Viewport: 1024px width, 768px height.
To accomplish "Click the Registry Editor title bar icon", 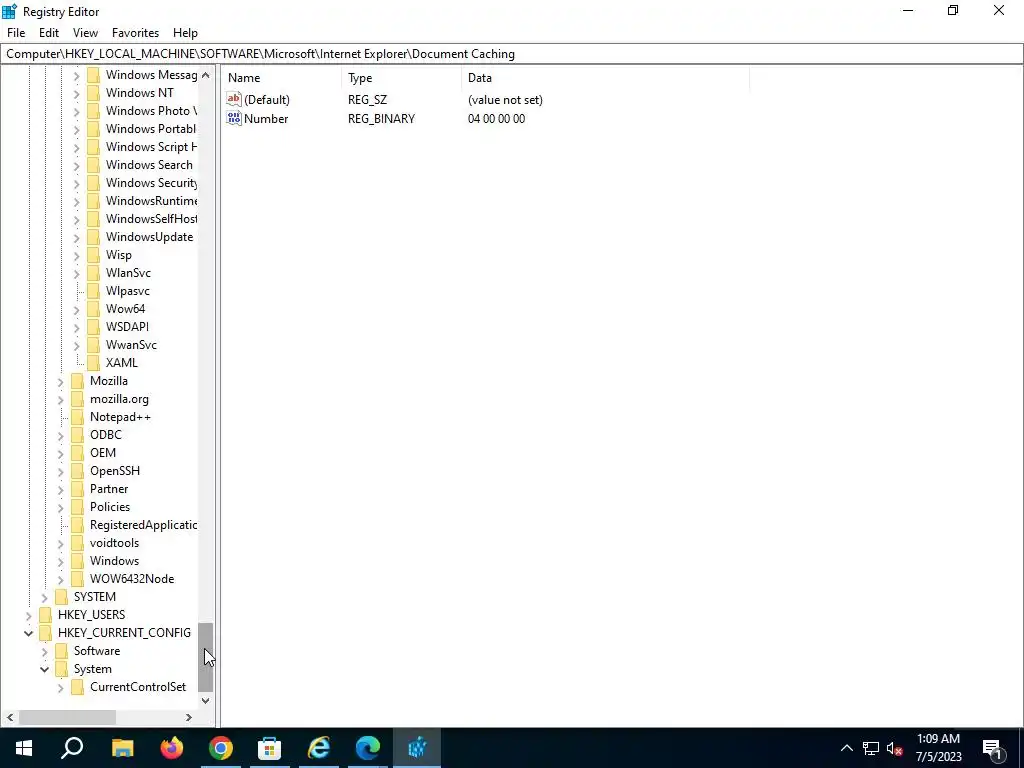I will tap(9, 11).
